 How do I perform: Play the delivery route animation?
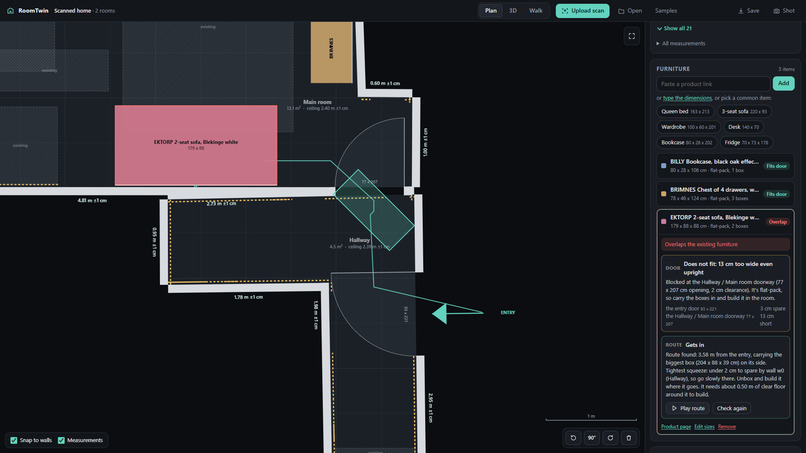point(688,408)
